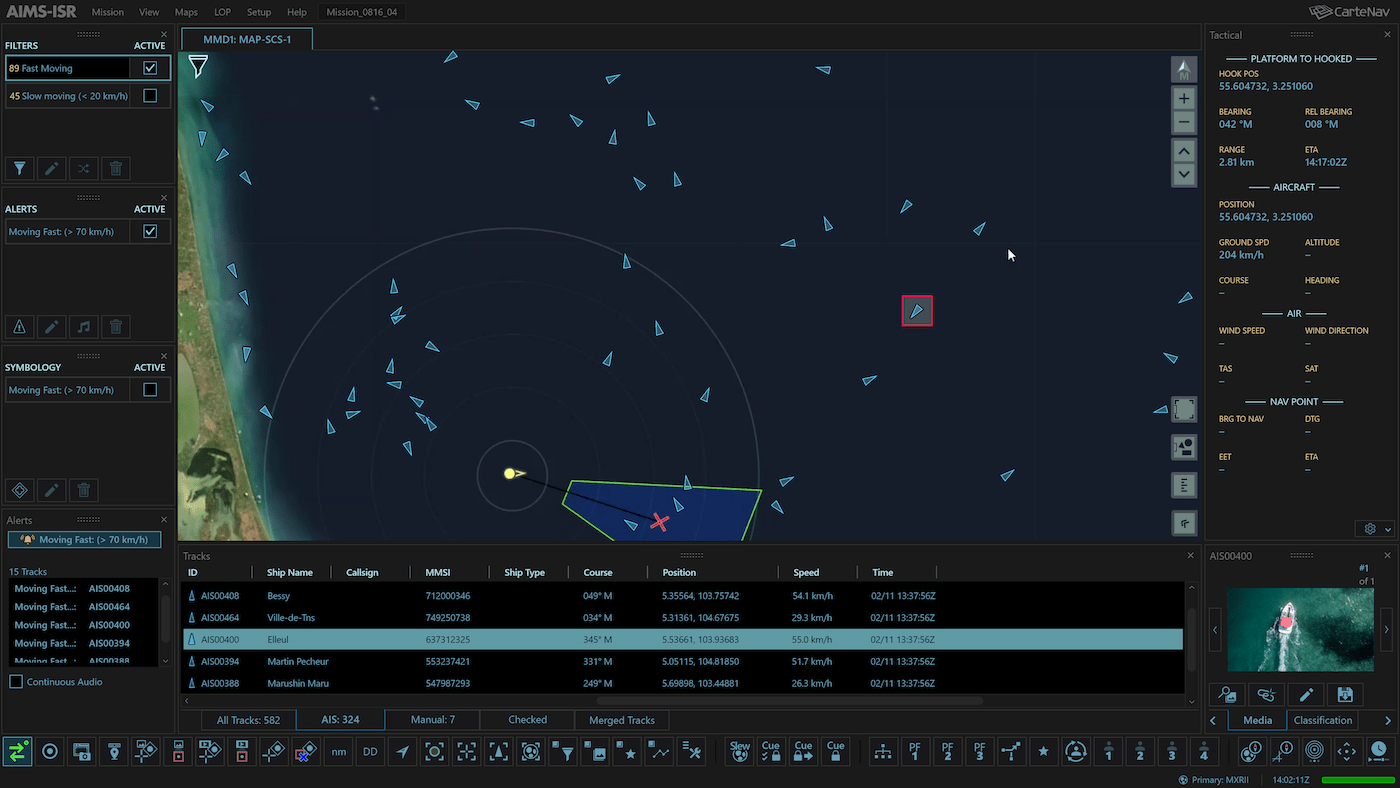Zoom in on the map
1400x788 pixels.
[x=1184, y=99]
